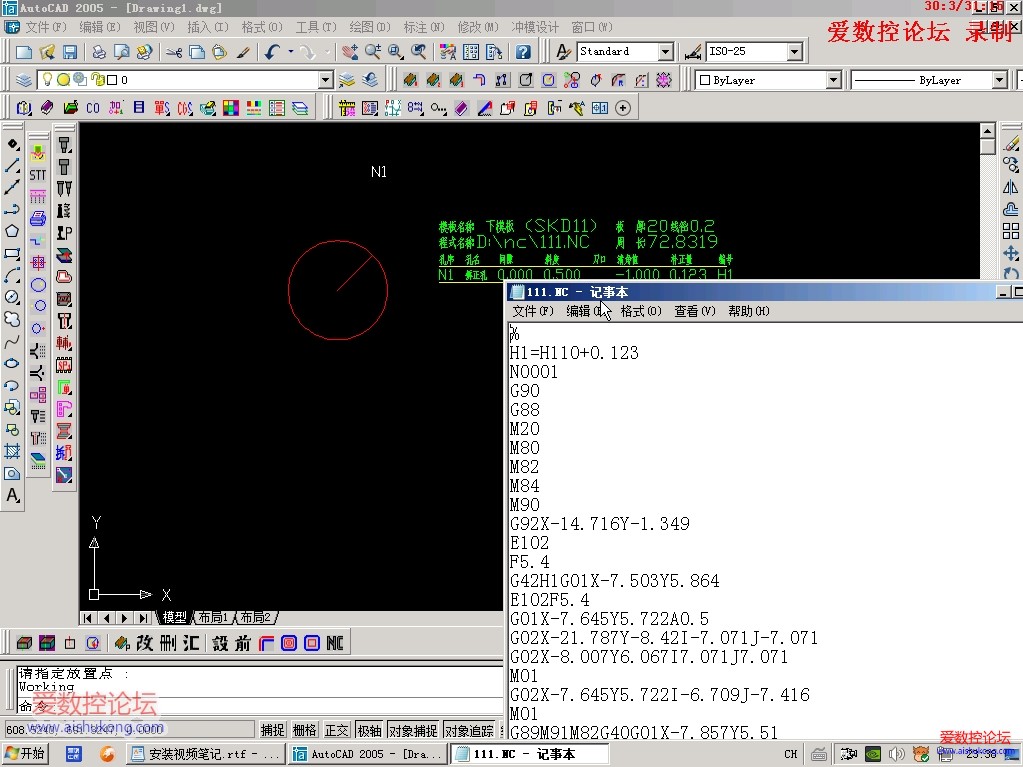Click the STT die tool icon
Image resolution: width=1023 pixels, height=767 pixels.
38,175
